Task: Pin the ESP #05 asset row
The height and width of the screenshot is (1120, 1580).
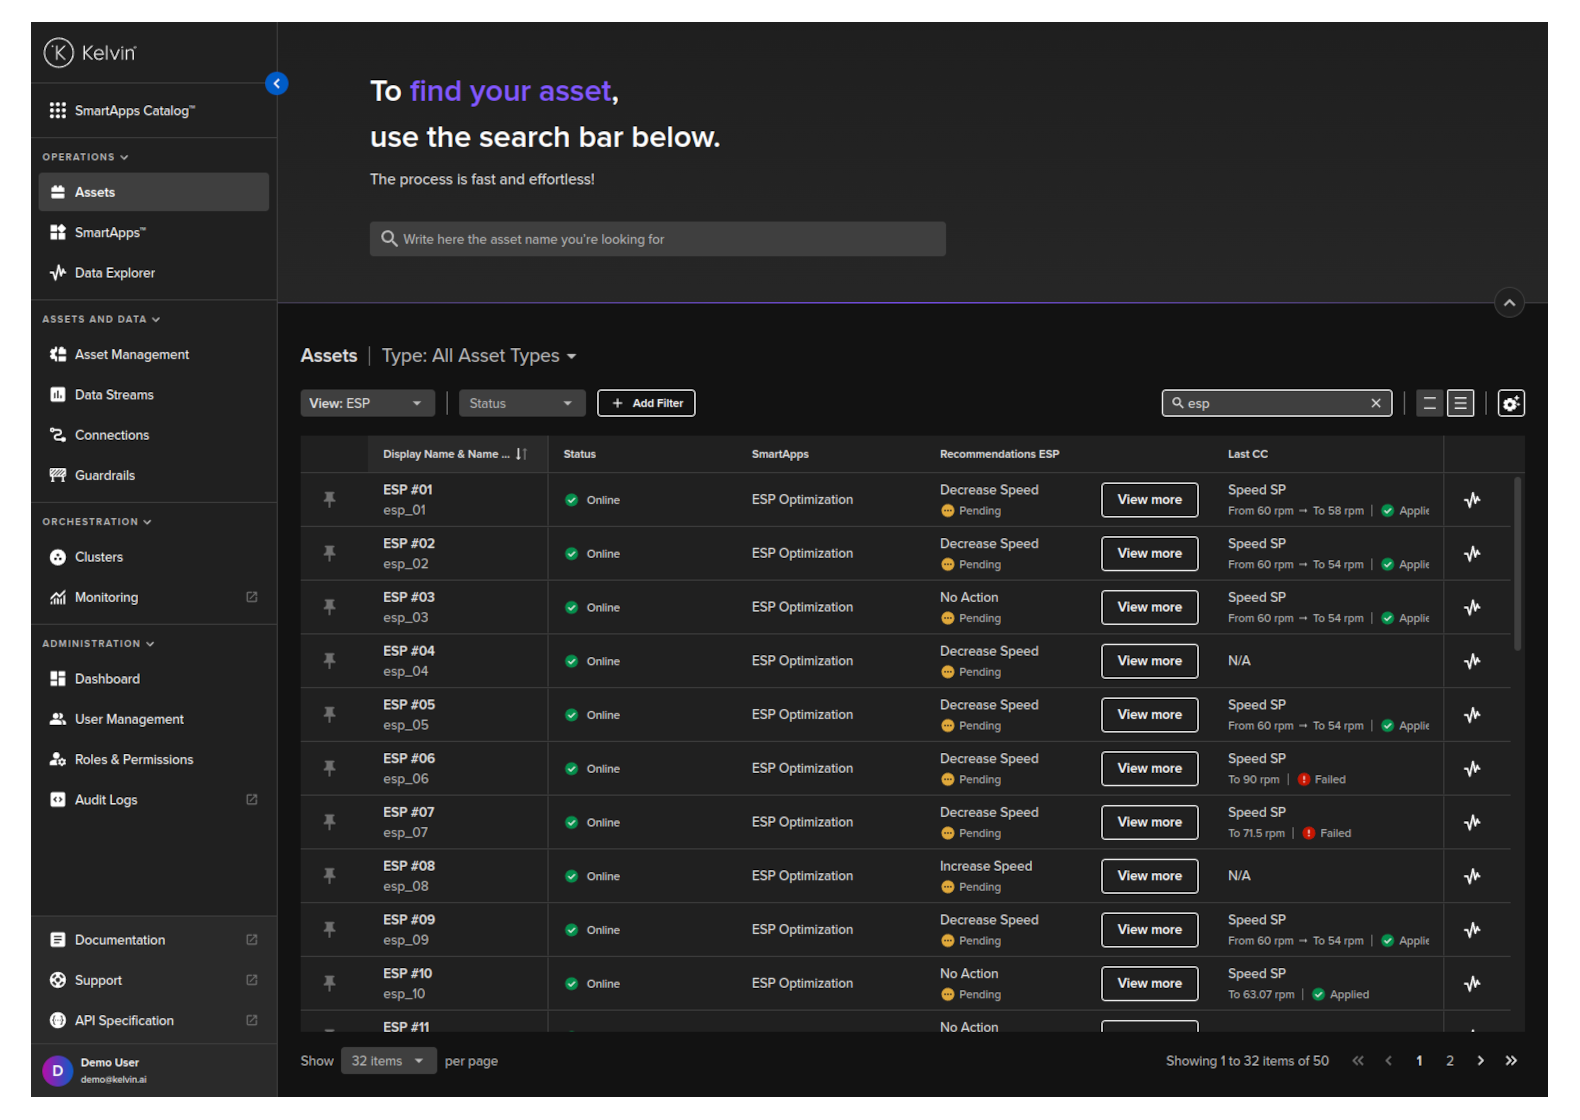Action: (x=329, y=714)
